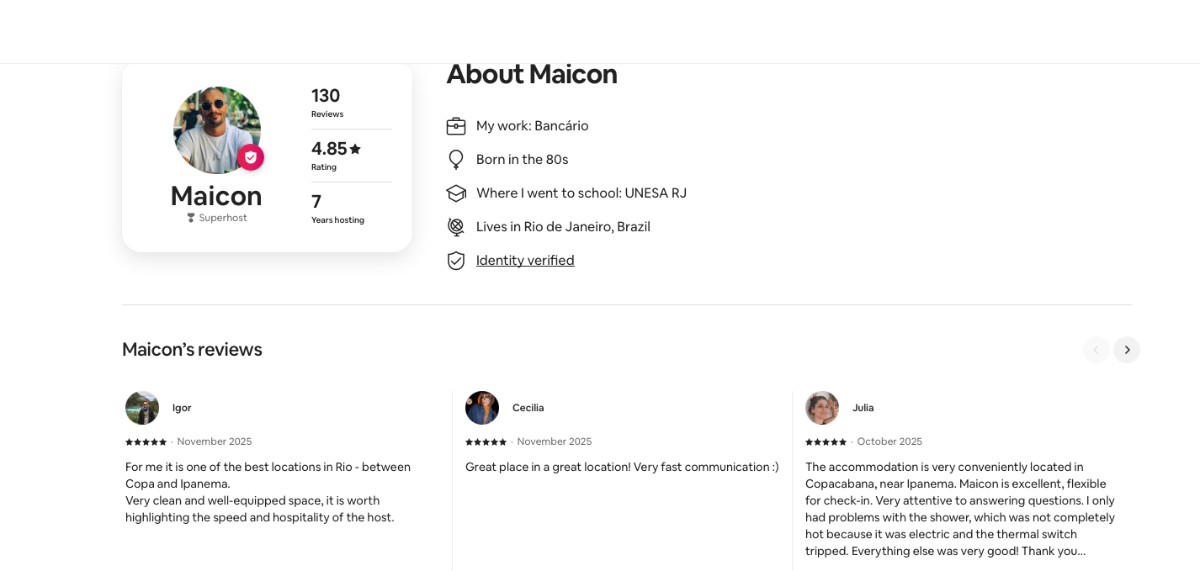Screen dimensions: 1200x571
Task: Click the lightbulb birth decade icon
Action: pyautogui.click(x=456, y=159)
